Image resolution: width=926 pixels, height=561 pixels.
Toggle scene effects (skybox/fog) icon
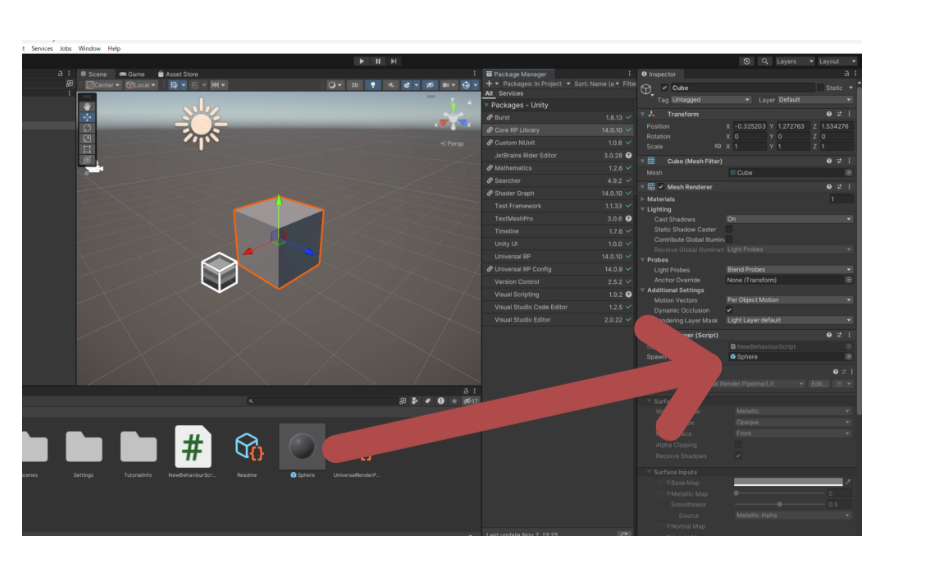409,85
